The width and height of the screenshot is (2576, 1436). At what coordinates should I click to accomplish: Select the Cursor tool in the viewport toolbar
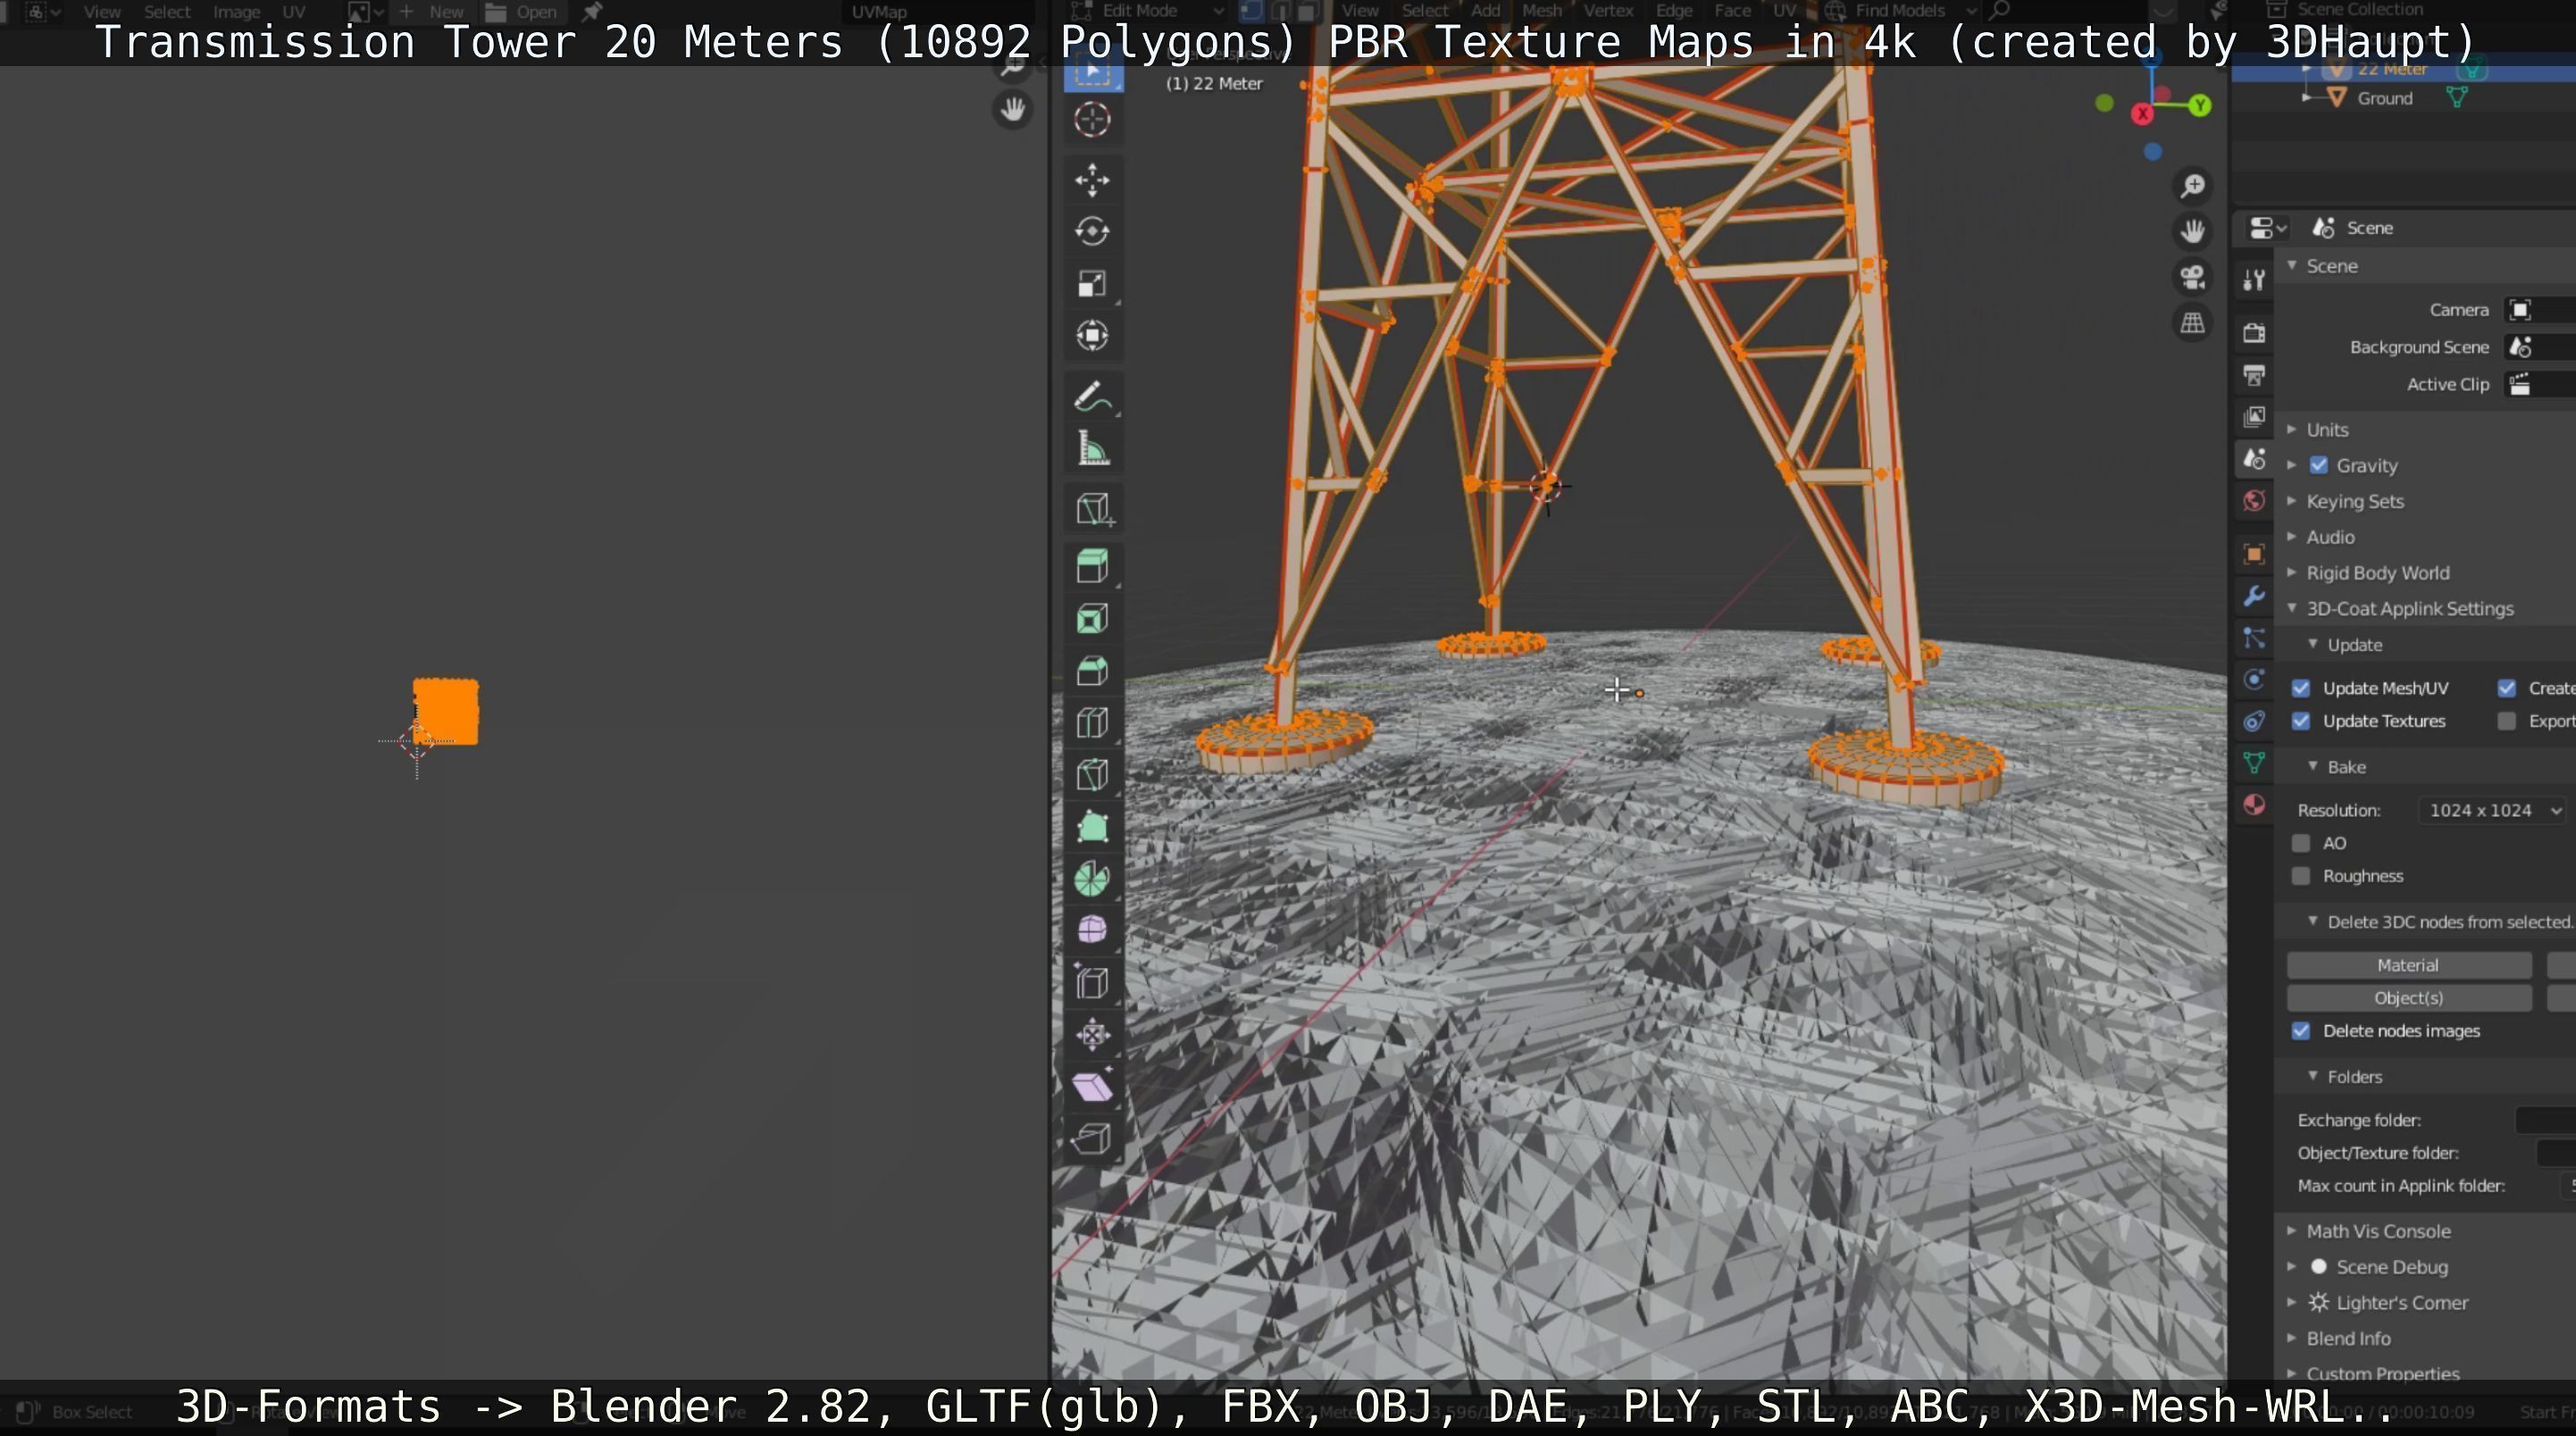click(x=1092, y=120)
